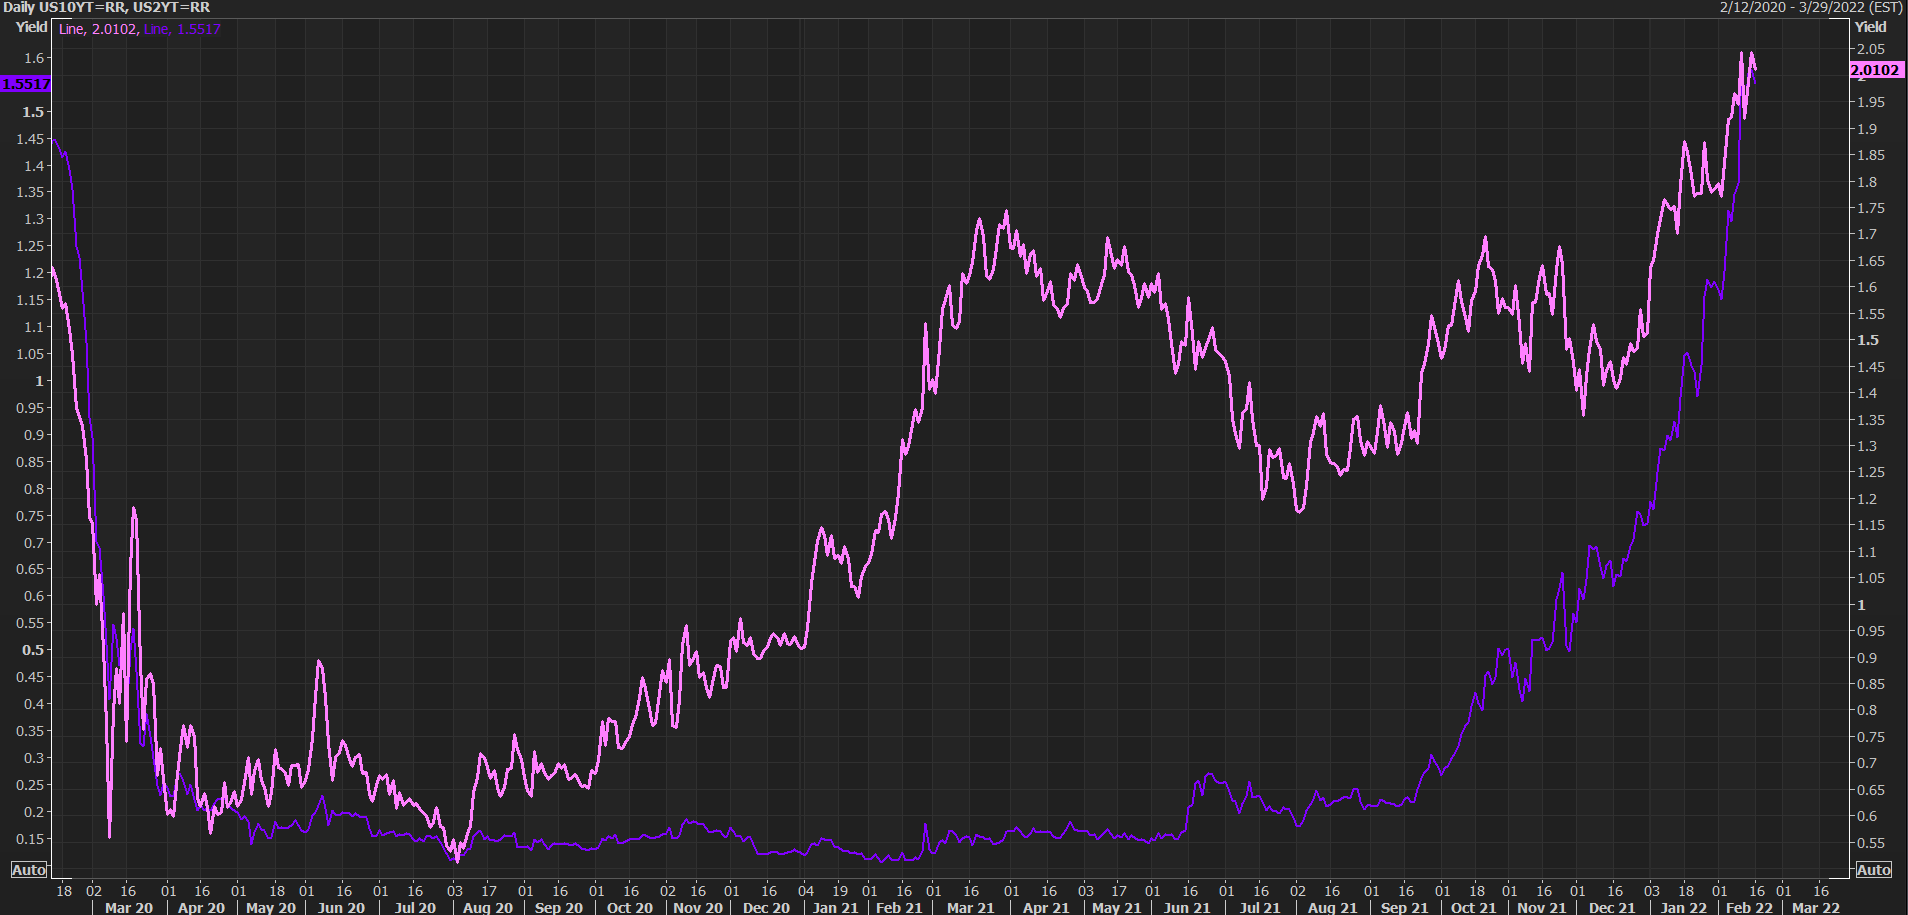The image size is (1908, 915).
Task: Click the 1.7 tick on the Yield axis
Action: 1867,234
